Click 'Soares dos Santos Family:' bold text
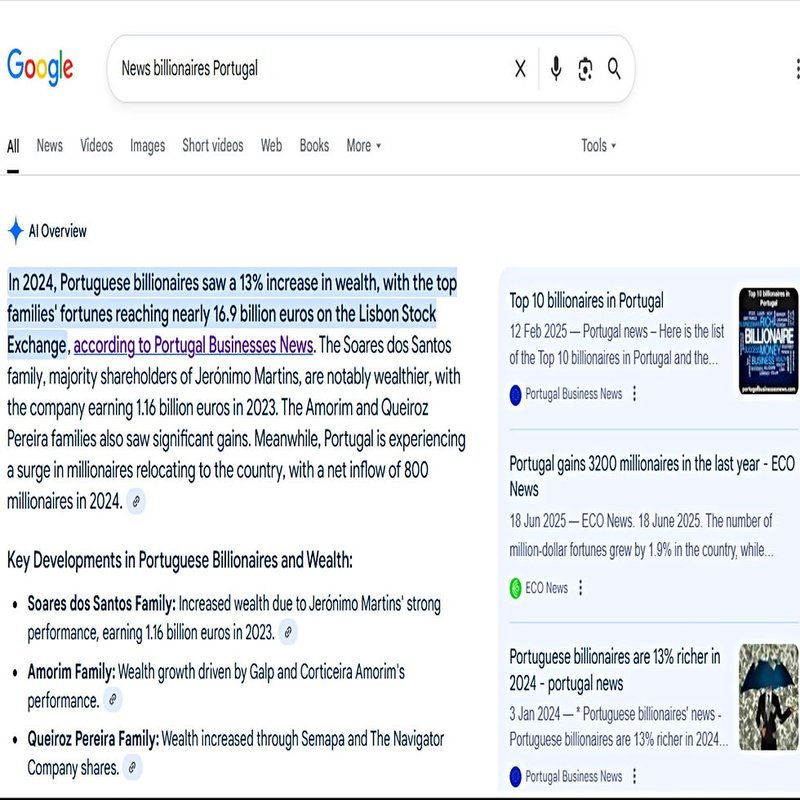800x800 pixels. [x=102, y=604]
